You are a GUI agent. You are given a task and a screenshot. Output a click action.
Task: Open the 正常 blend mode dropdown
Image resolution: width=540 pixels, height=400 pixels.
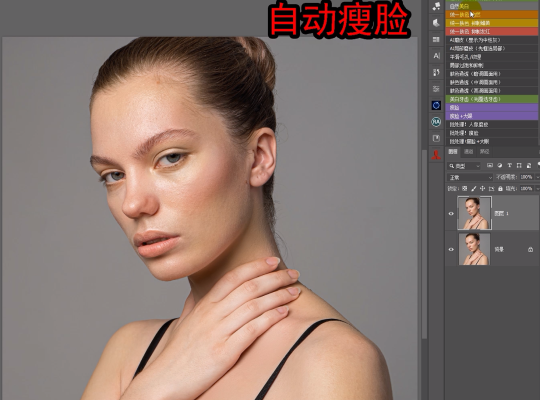click(x=470, y=177)
